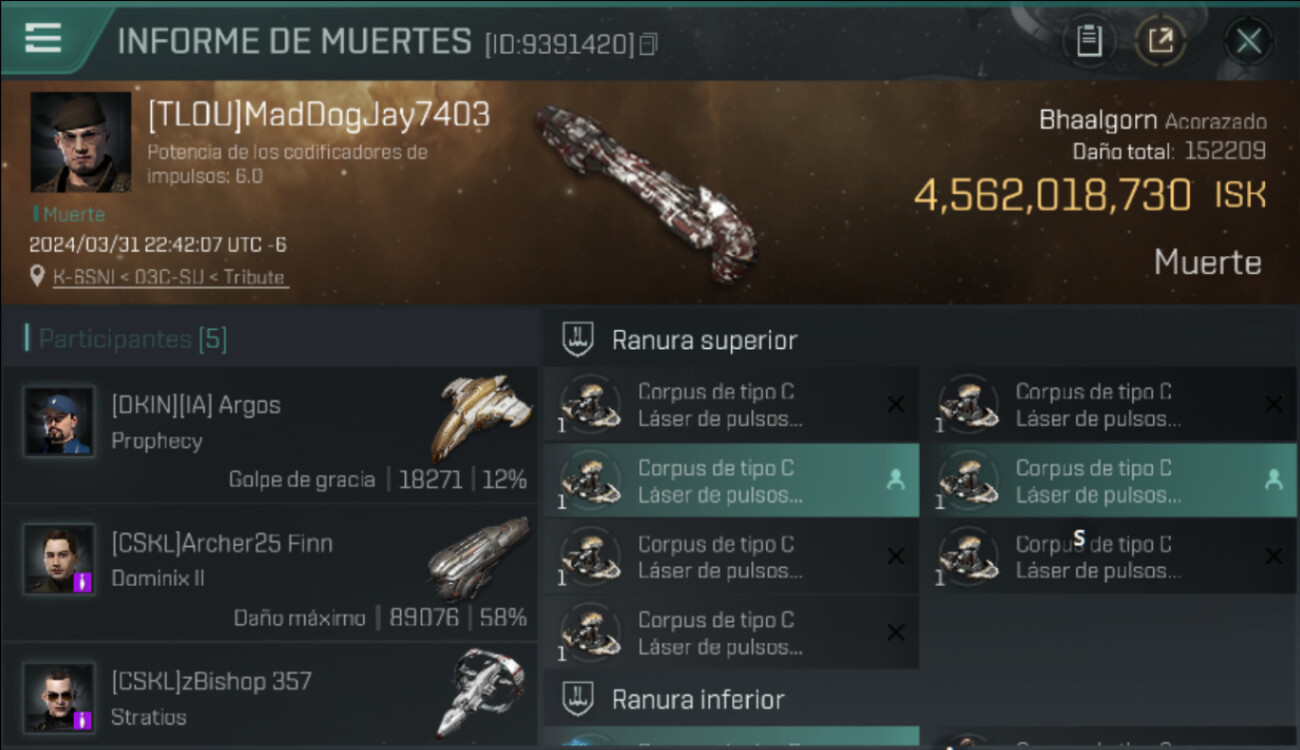1300x750 pixels.
Task: Click the Bhaalgorn ship name
Action: [1098, 121]
